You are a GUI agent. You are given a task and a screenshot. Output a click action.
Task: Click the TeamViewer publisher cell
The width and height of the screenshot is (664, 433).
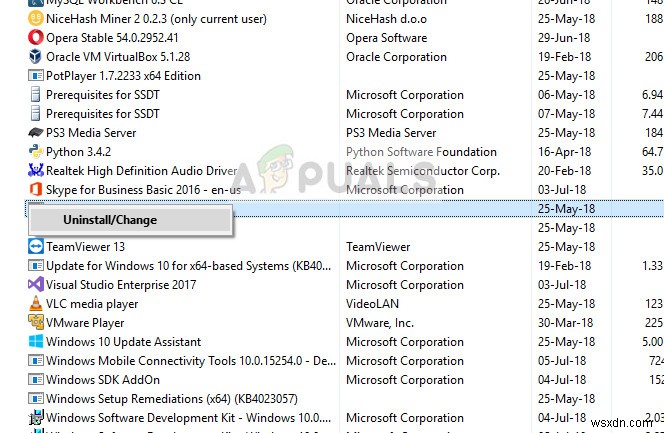pyautogui.click(x=378, y=247)
